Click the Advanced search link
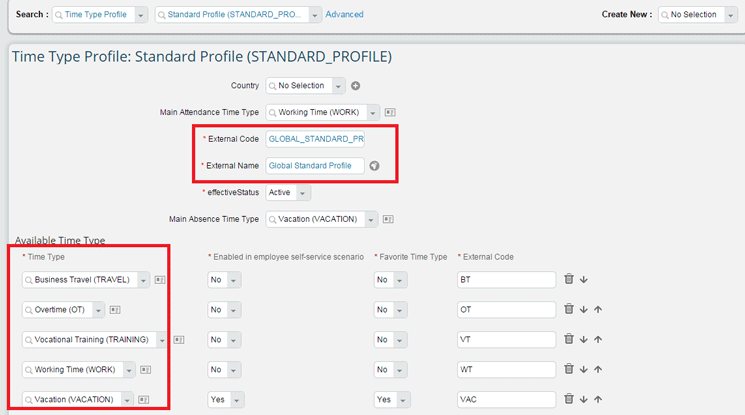The image size is (745, 415). pyautogui.click(x=344, y=15)
